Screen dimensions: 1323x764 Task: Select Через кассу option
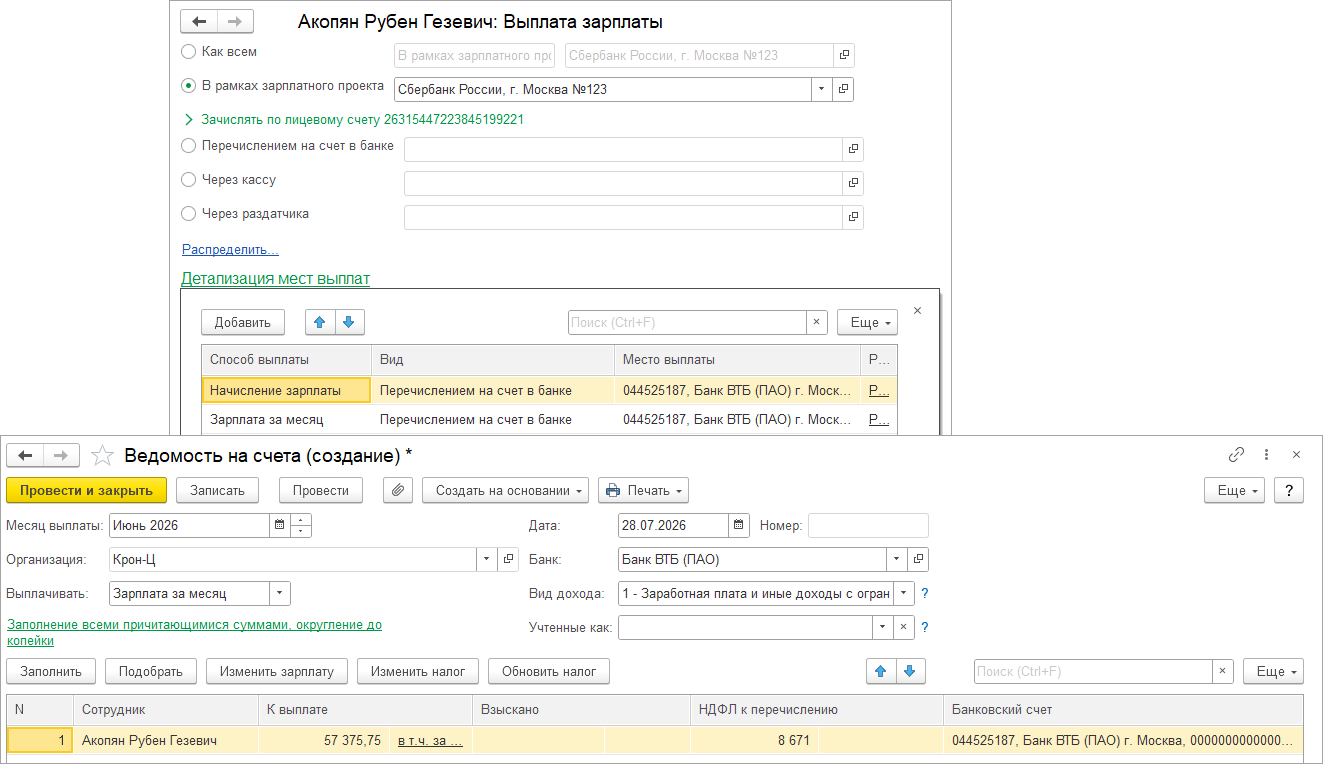pyautogui.click(x=188, y=180)
